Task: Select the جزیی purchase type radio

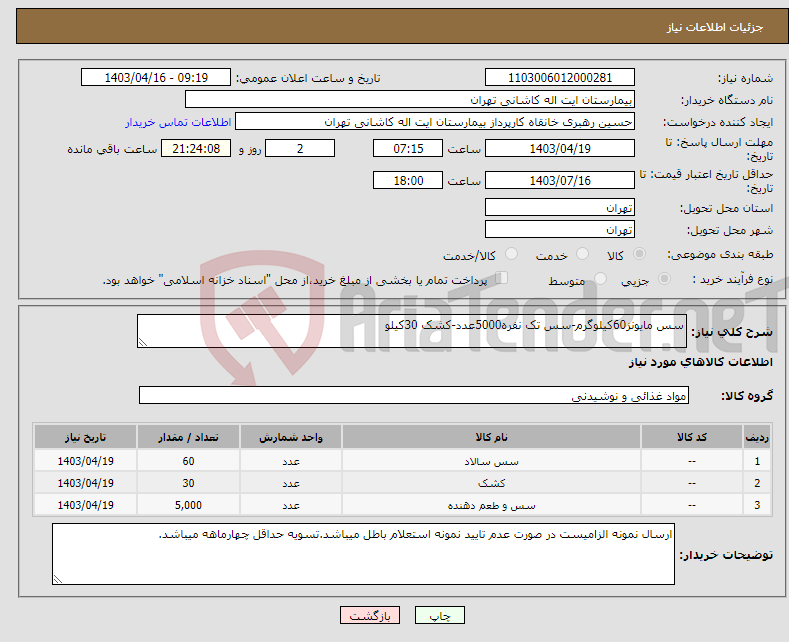Action: (x=664, y=278)
